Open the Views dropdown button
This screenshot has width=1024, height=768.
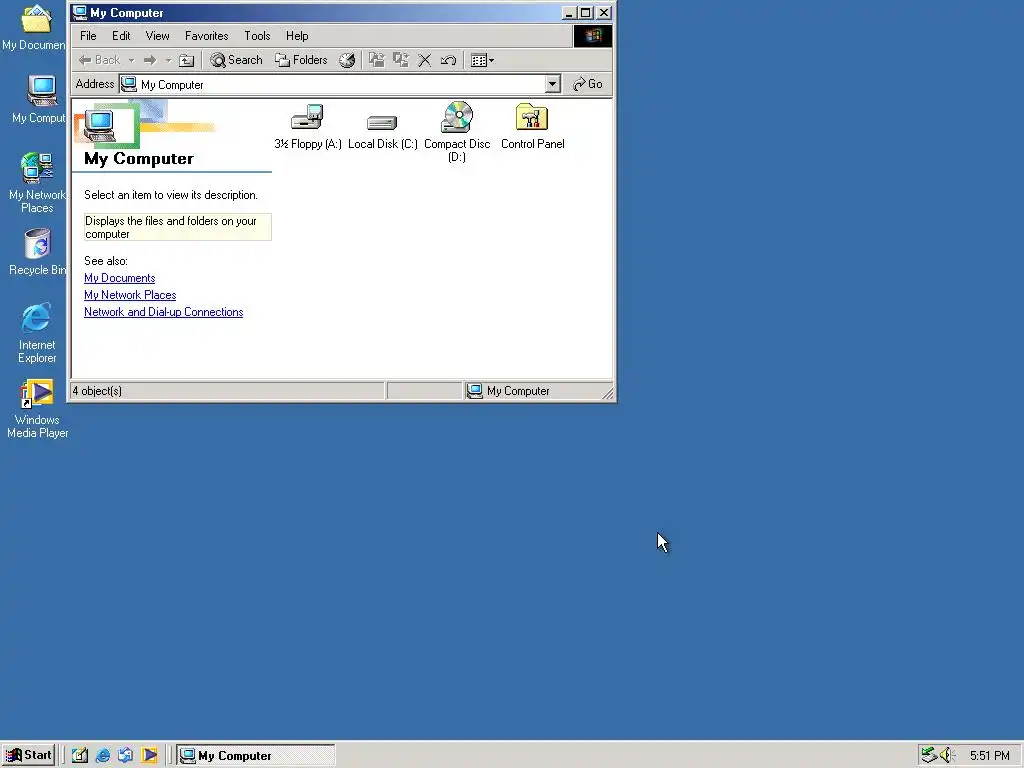pos(483,60)
